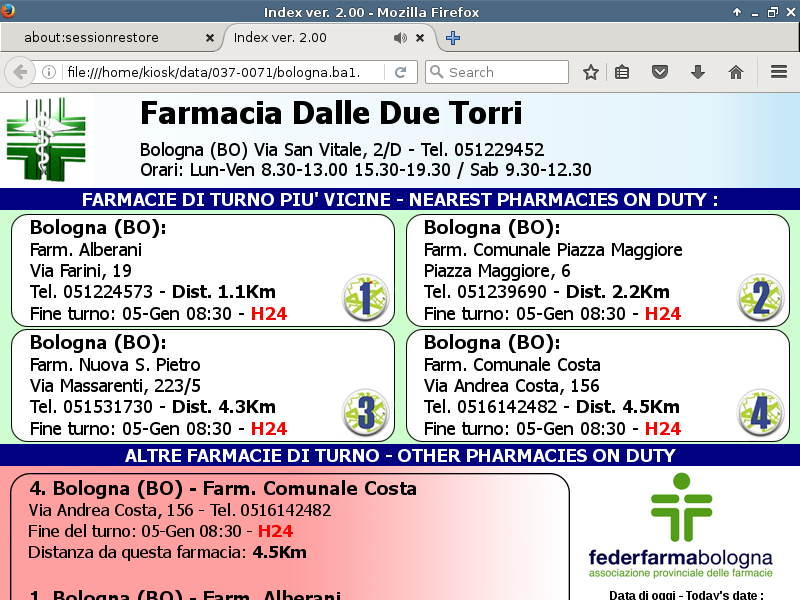Go to the Firefox home page icon
The height and width of the screenshot is (600, 800).
click(x=736, y=72)
